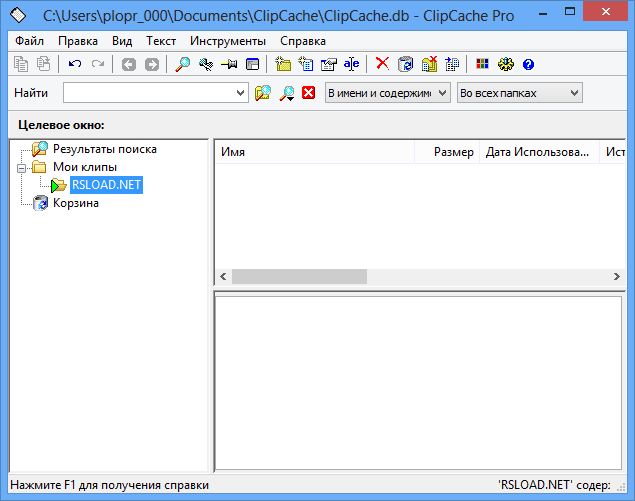
Task: Open the Вид menu
Action: pos(122,41)
